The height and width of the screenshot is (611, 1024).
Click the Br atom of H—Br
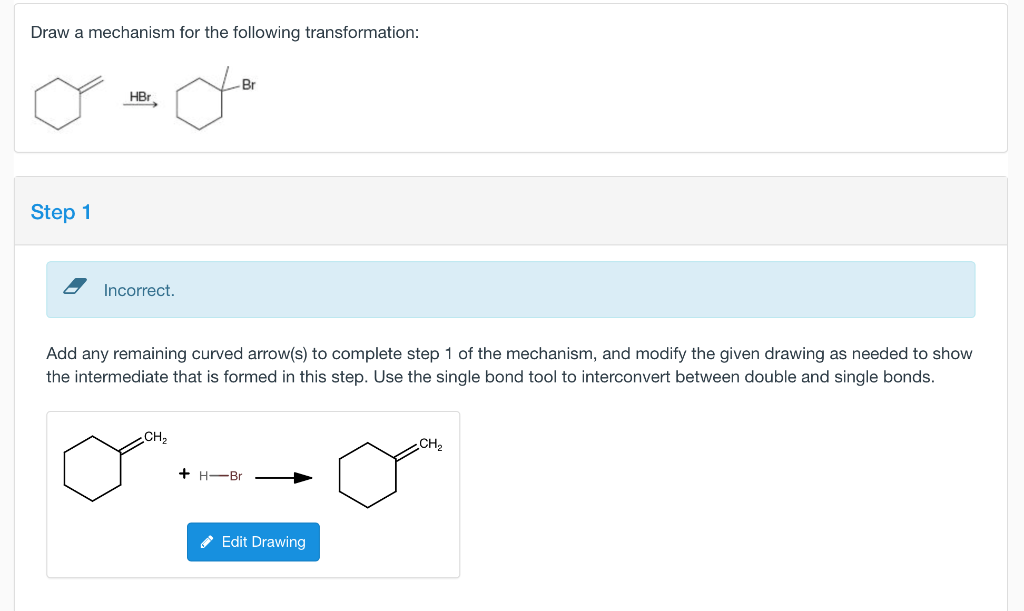coord(236,476)
